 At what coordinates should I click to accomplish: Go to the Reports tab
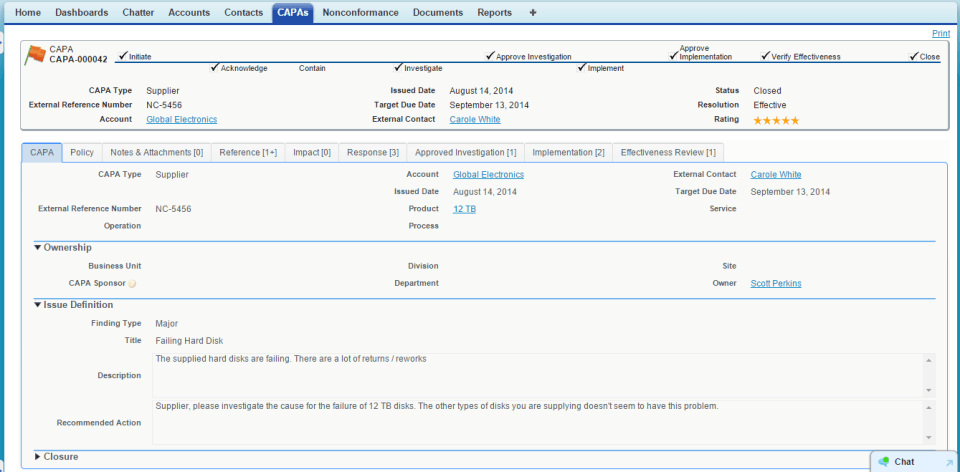(495, 12)
